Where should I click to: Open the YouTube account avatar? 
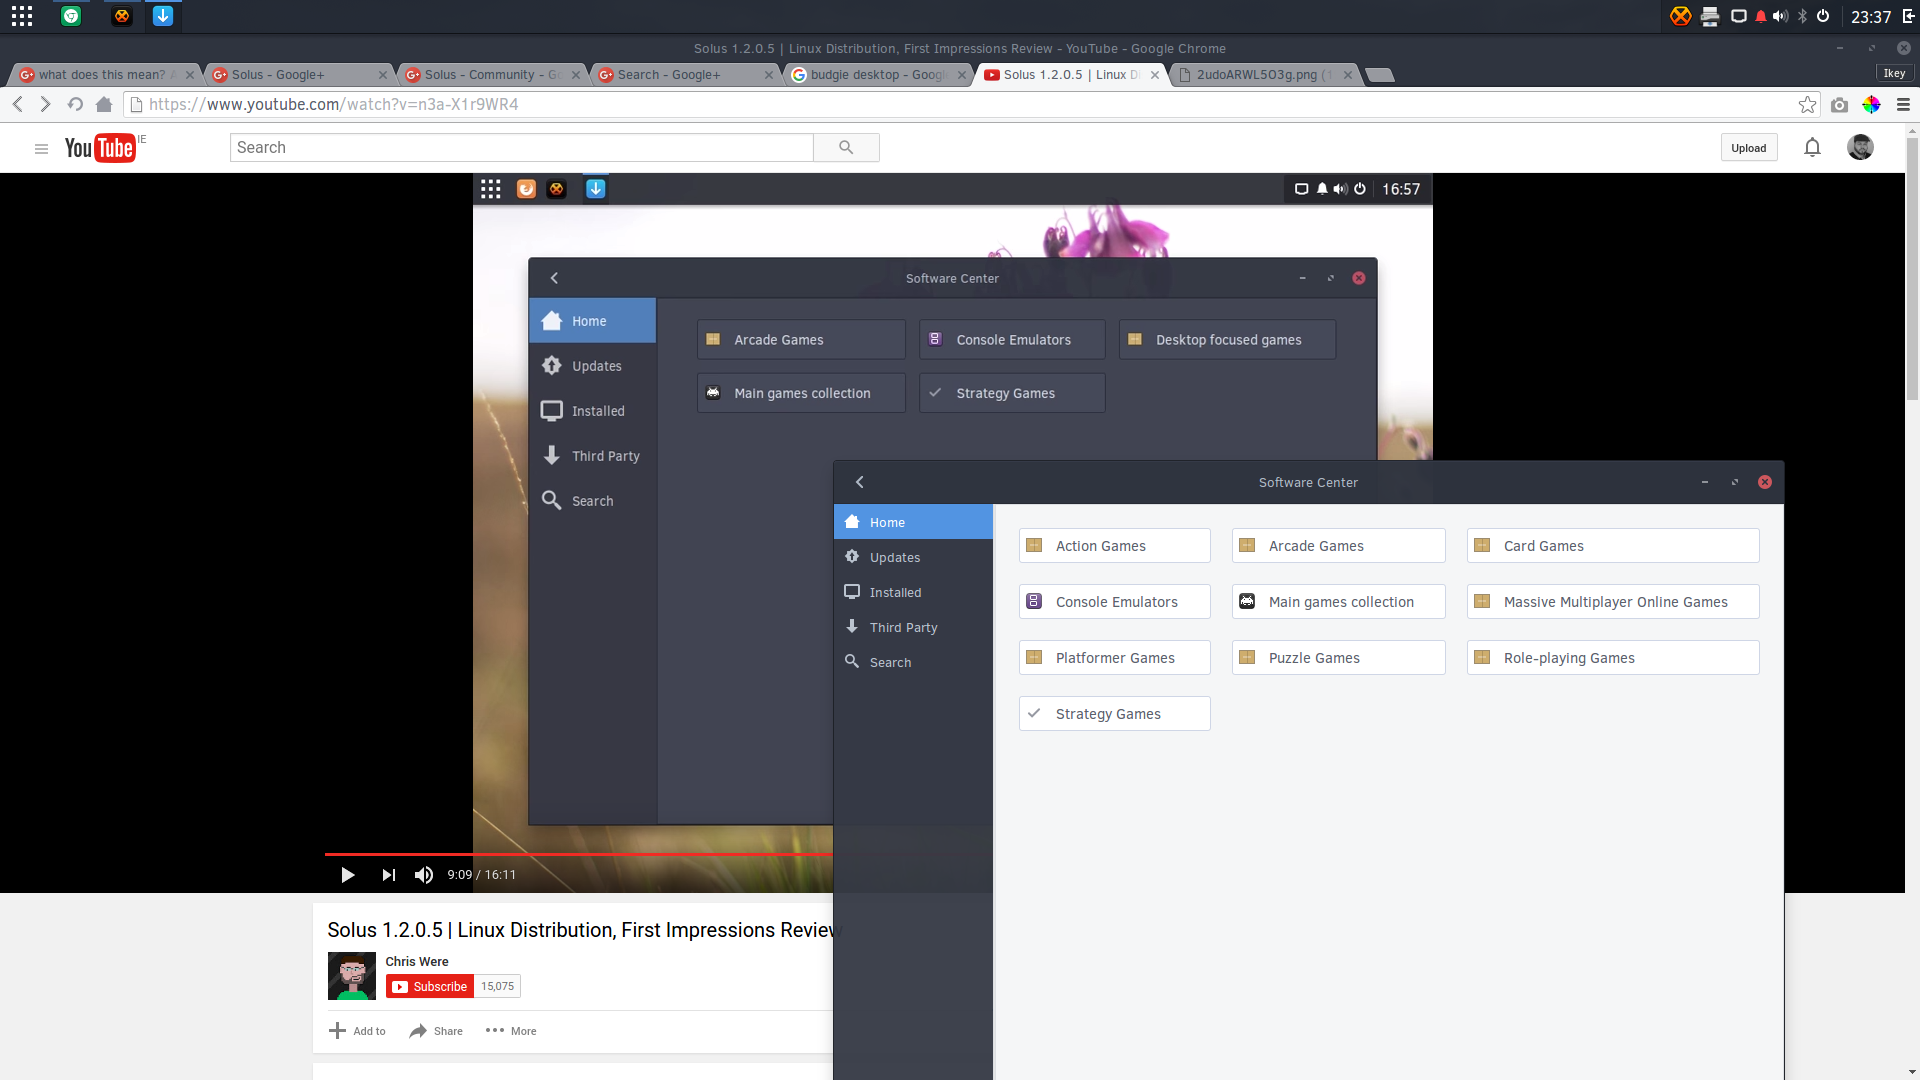[1860, 147]
